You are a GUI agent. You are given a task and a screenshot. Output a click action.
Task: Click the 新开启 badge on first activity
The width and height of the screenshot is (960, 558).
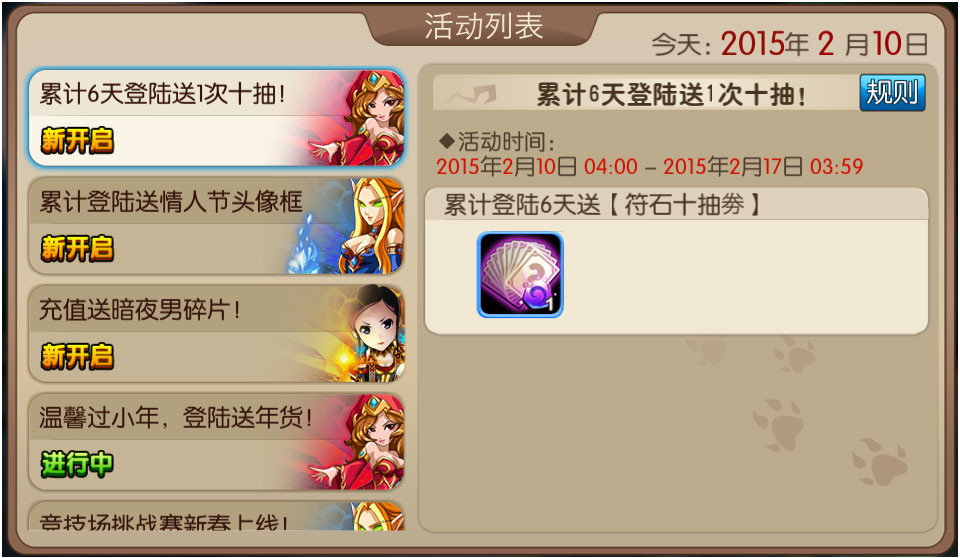(x=77, y=141)
